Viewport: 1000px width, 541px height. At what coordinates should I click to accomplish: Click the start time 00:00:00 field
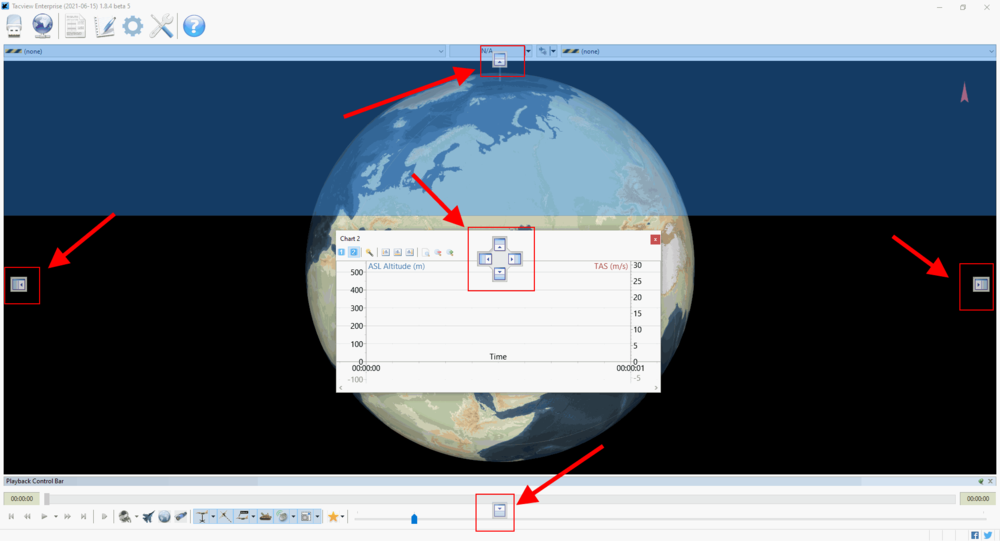click(x=22, y=499)
